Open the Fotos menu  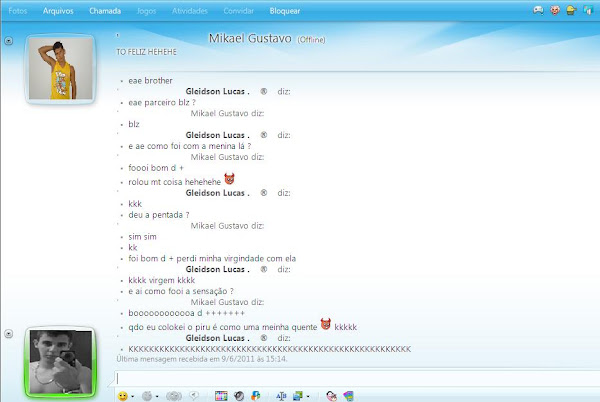click(x=18, y=11)
